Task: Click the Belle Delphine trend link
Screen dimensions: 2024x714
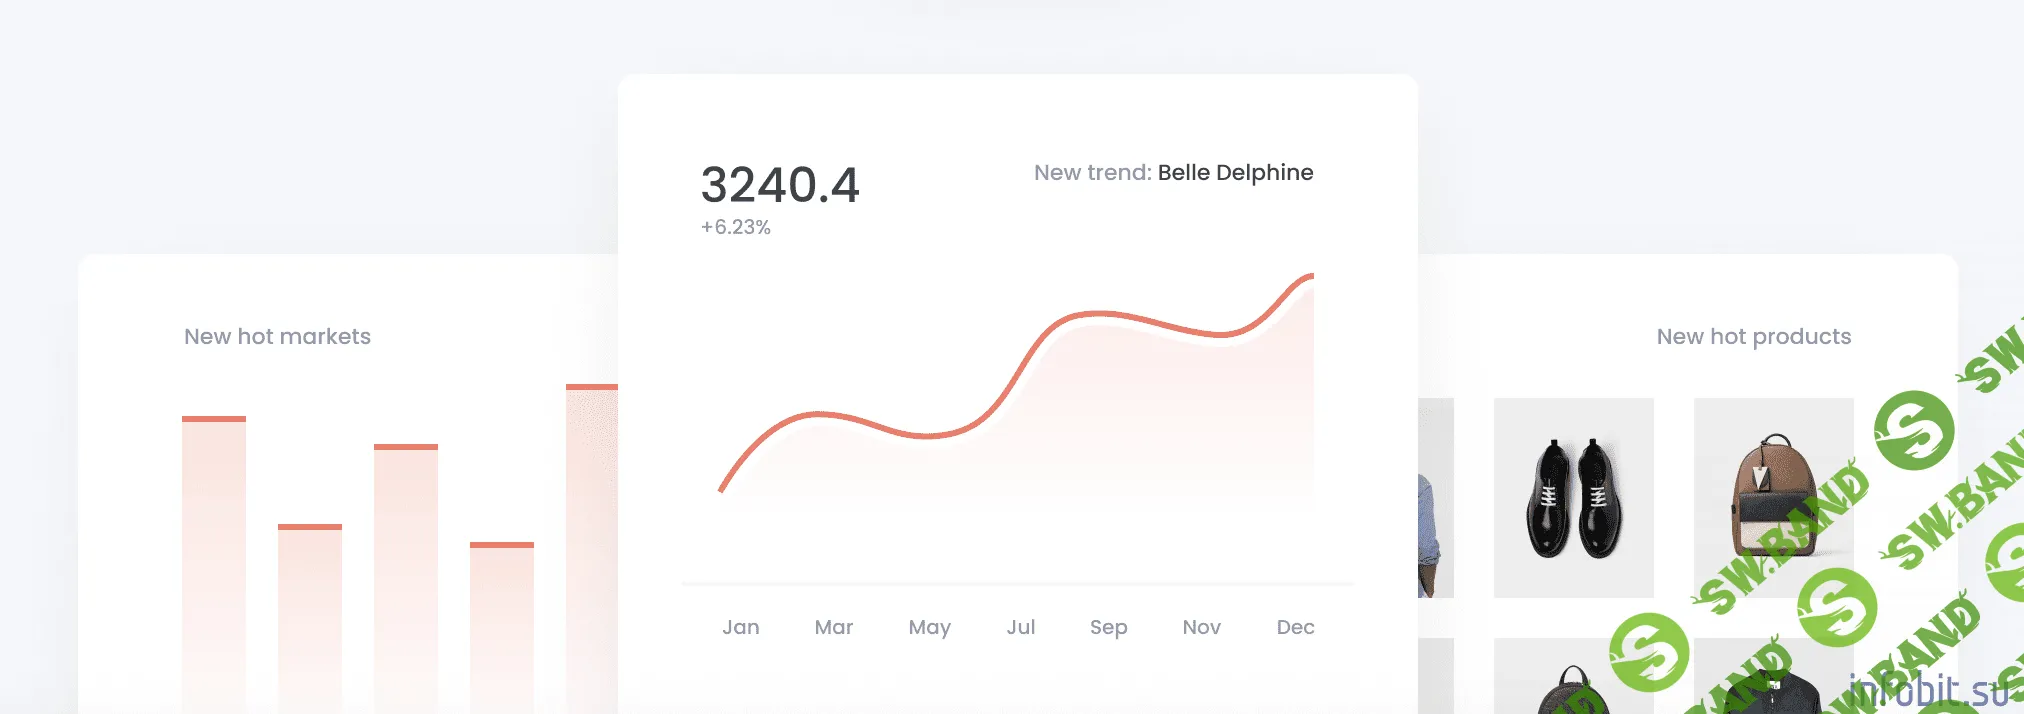Action: click(1235, 173)
